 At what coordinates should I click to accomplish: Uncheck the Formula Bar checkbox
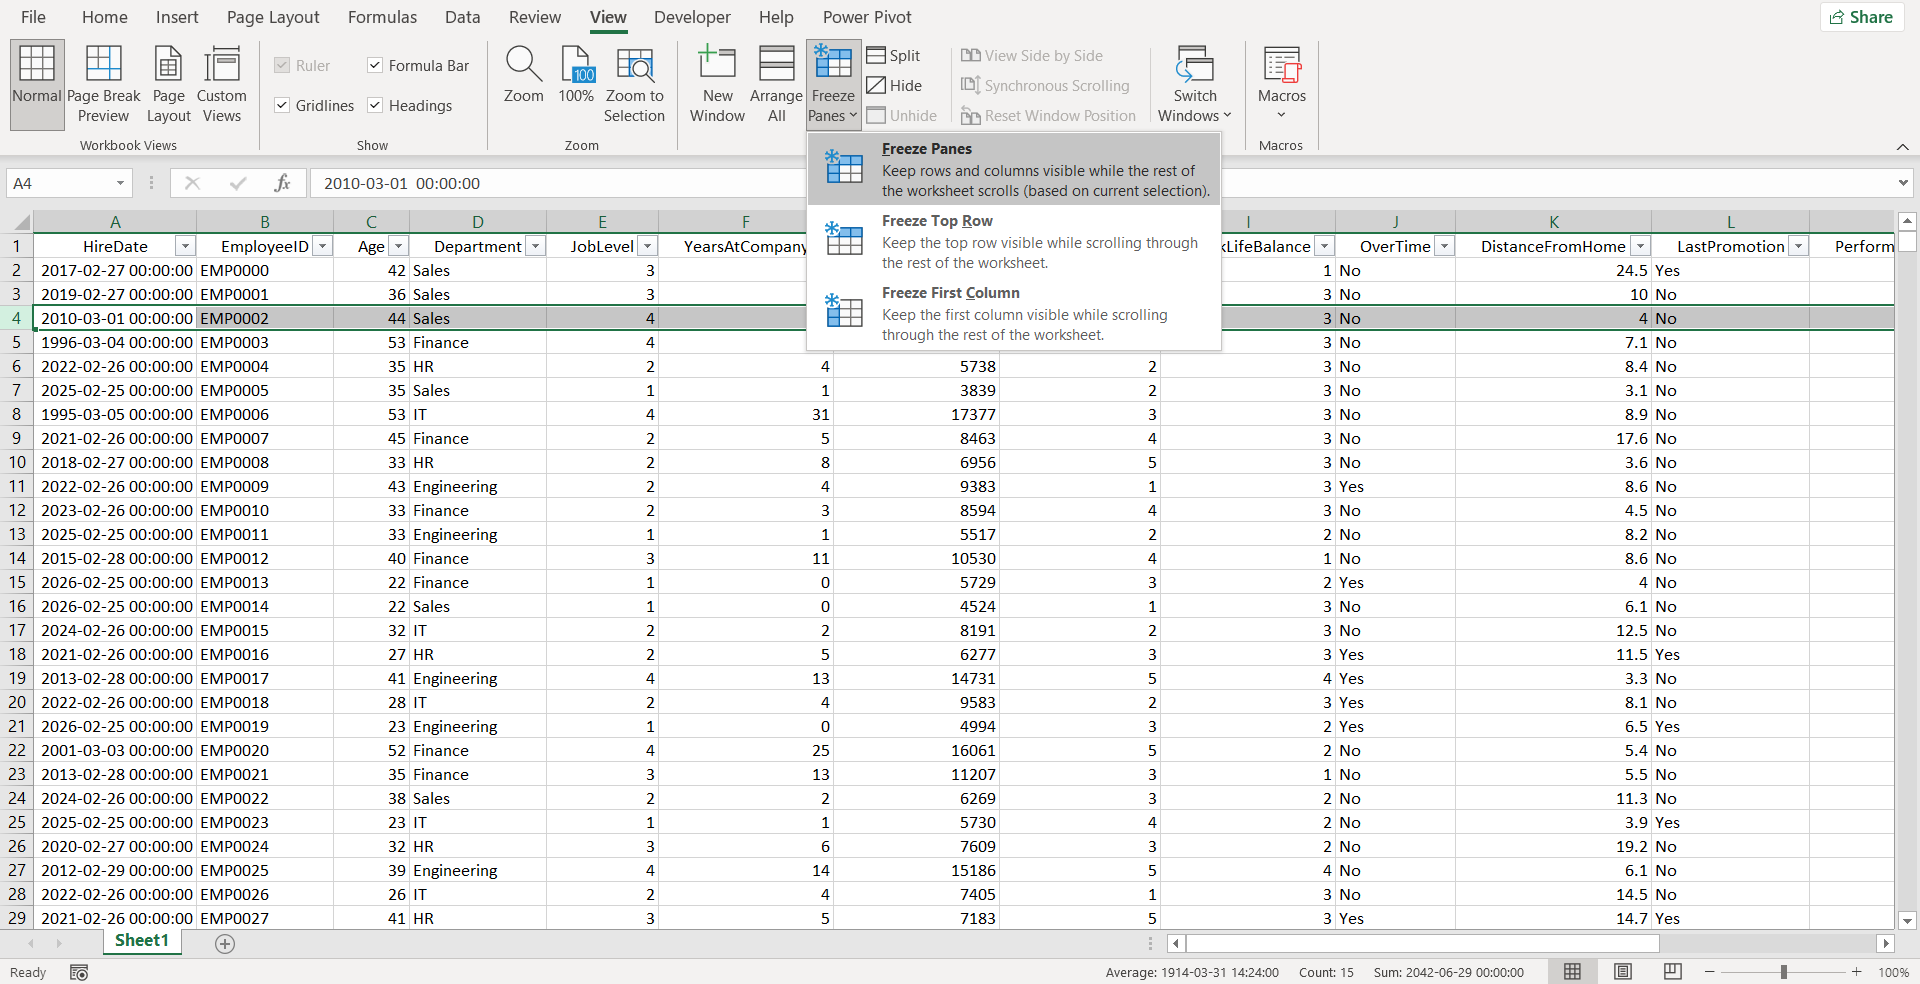pos(375,66)
